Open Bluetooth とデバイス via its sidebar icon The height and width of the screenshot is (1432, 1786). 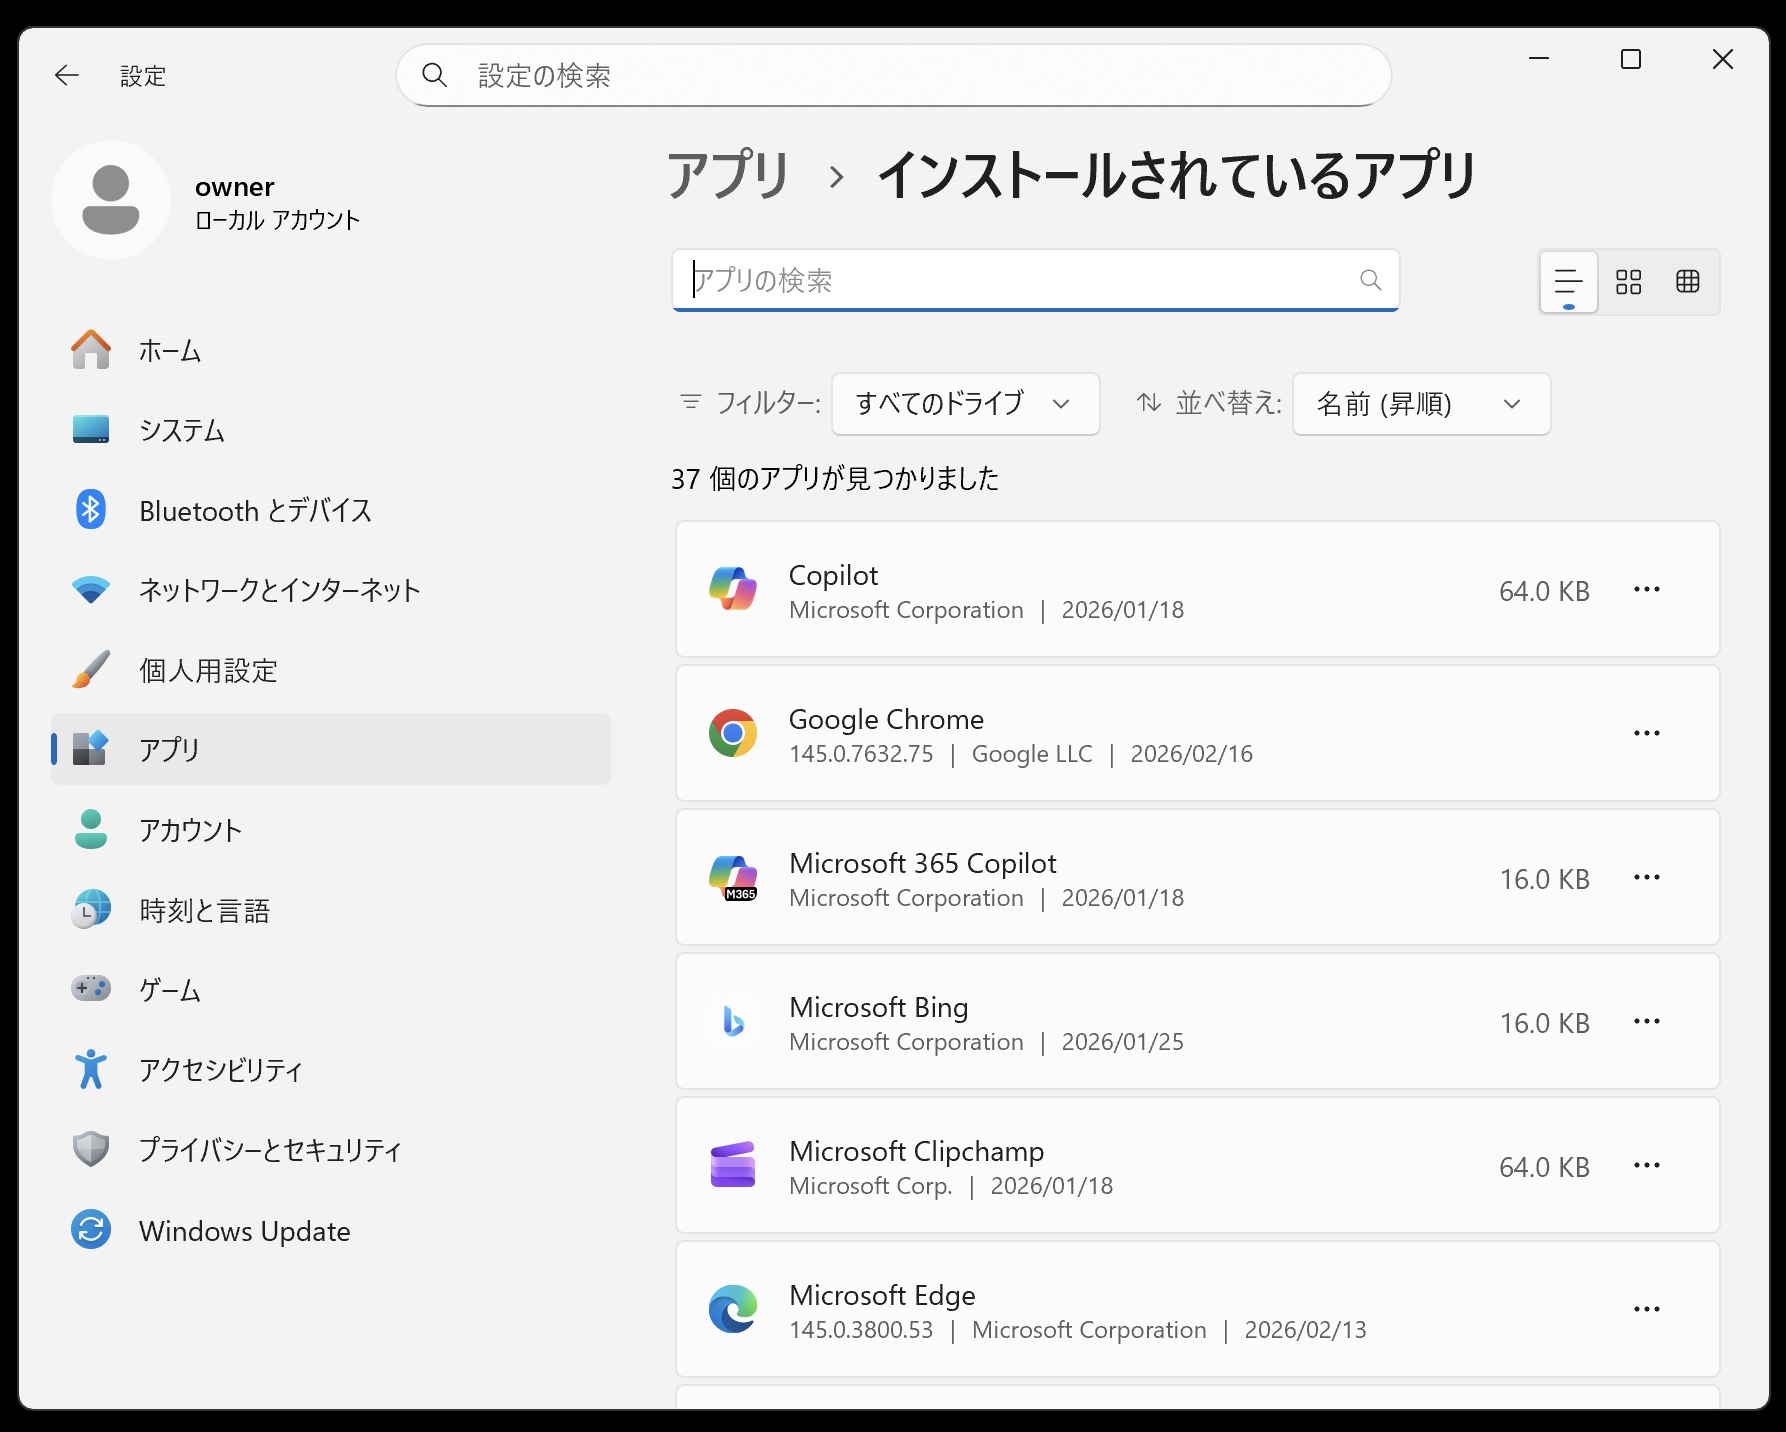(91, 510)
